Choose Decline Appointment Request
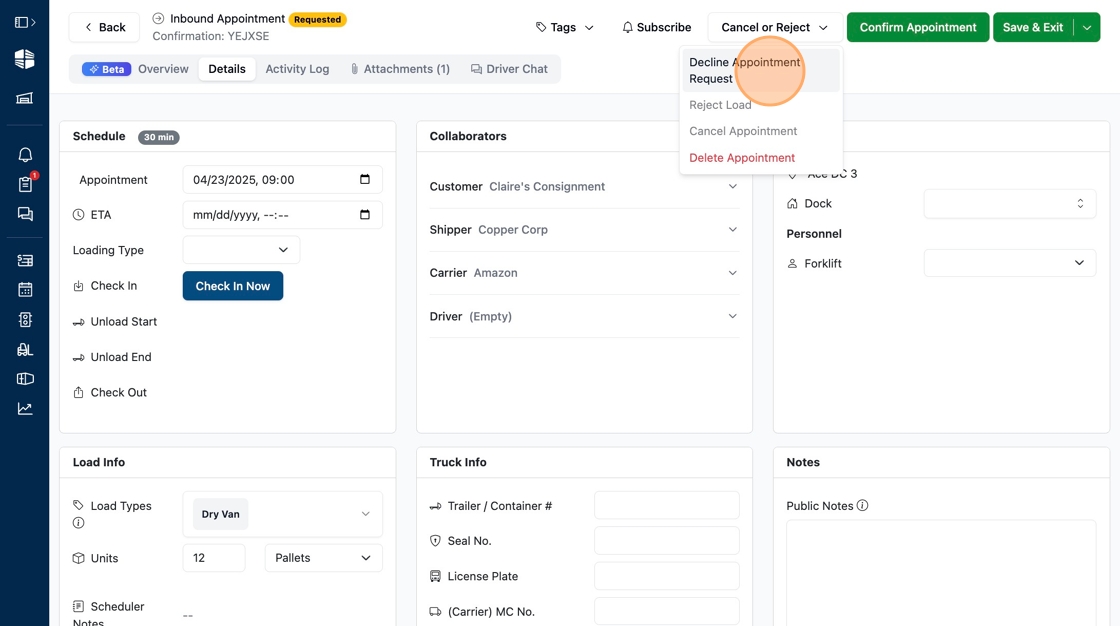 (x=761, y=70)
